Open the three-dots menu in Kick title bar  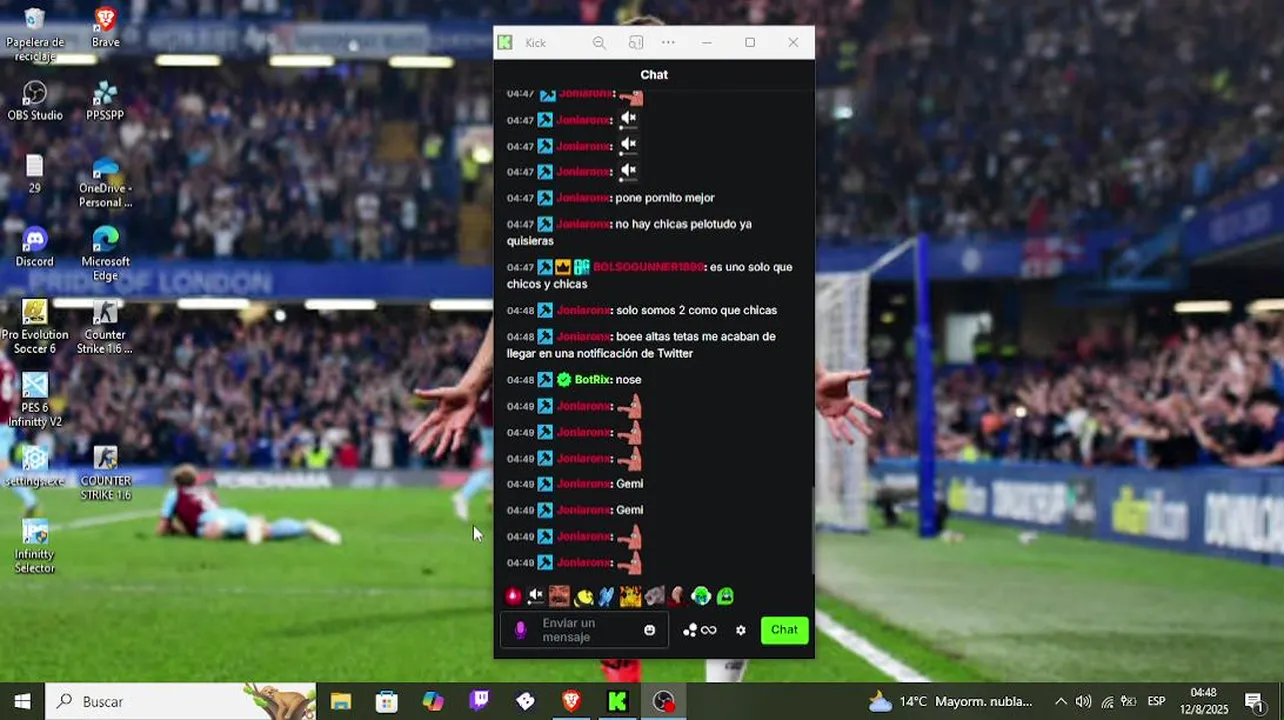pyautogui.click(x=668, y=43)
